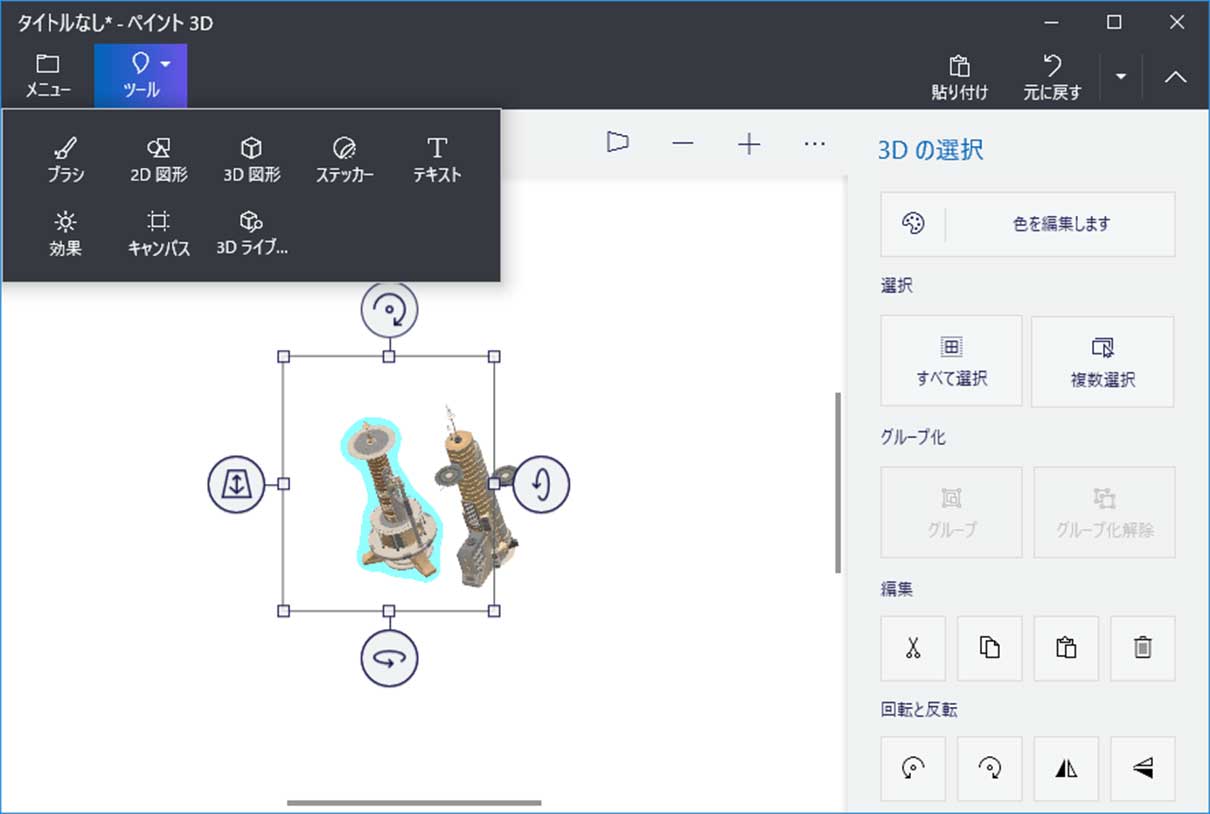Viewport: 1210px width, 814px height.
Task: Zoom in with the plus button
Action: (x=749, y=144)
